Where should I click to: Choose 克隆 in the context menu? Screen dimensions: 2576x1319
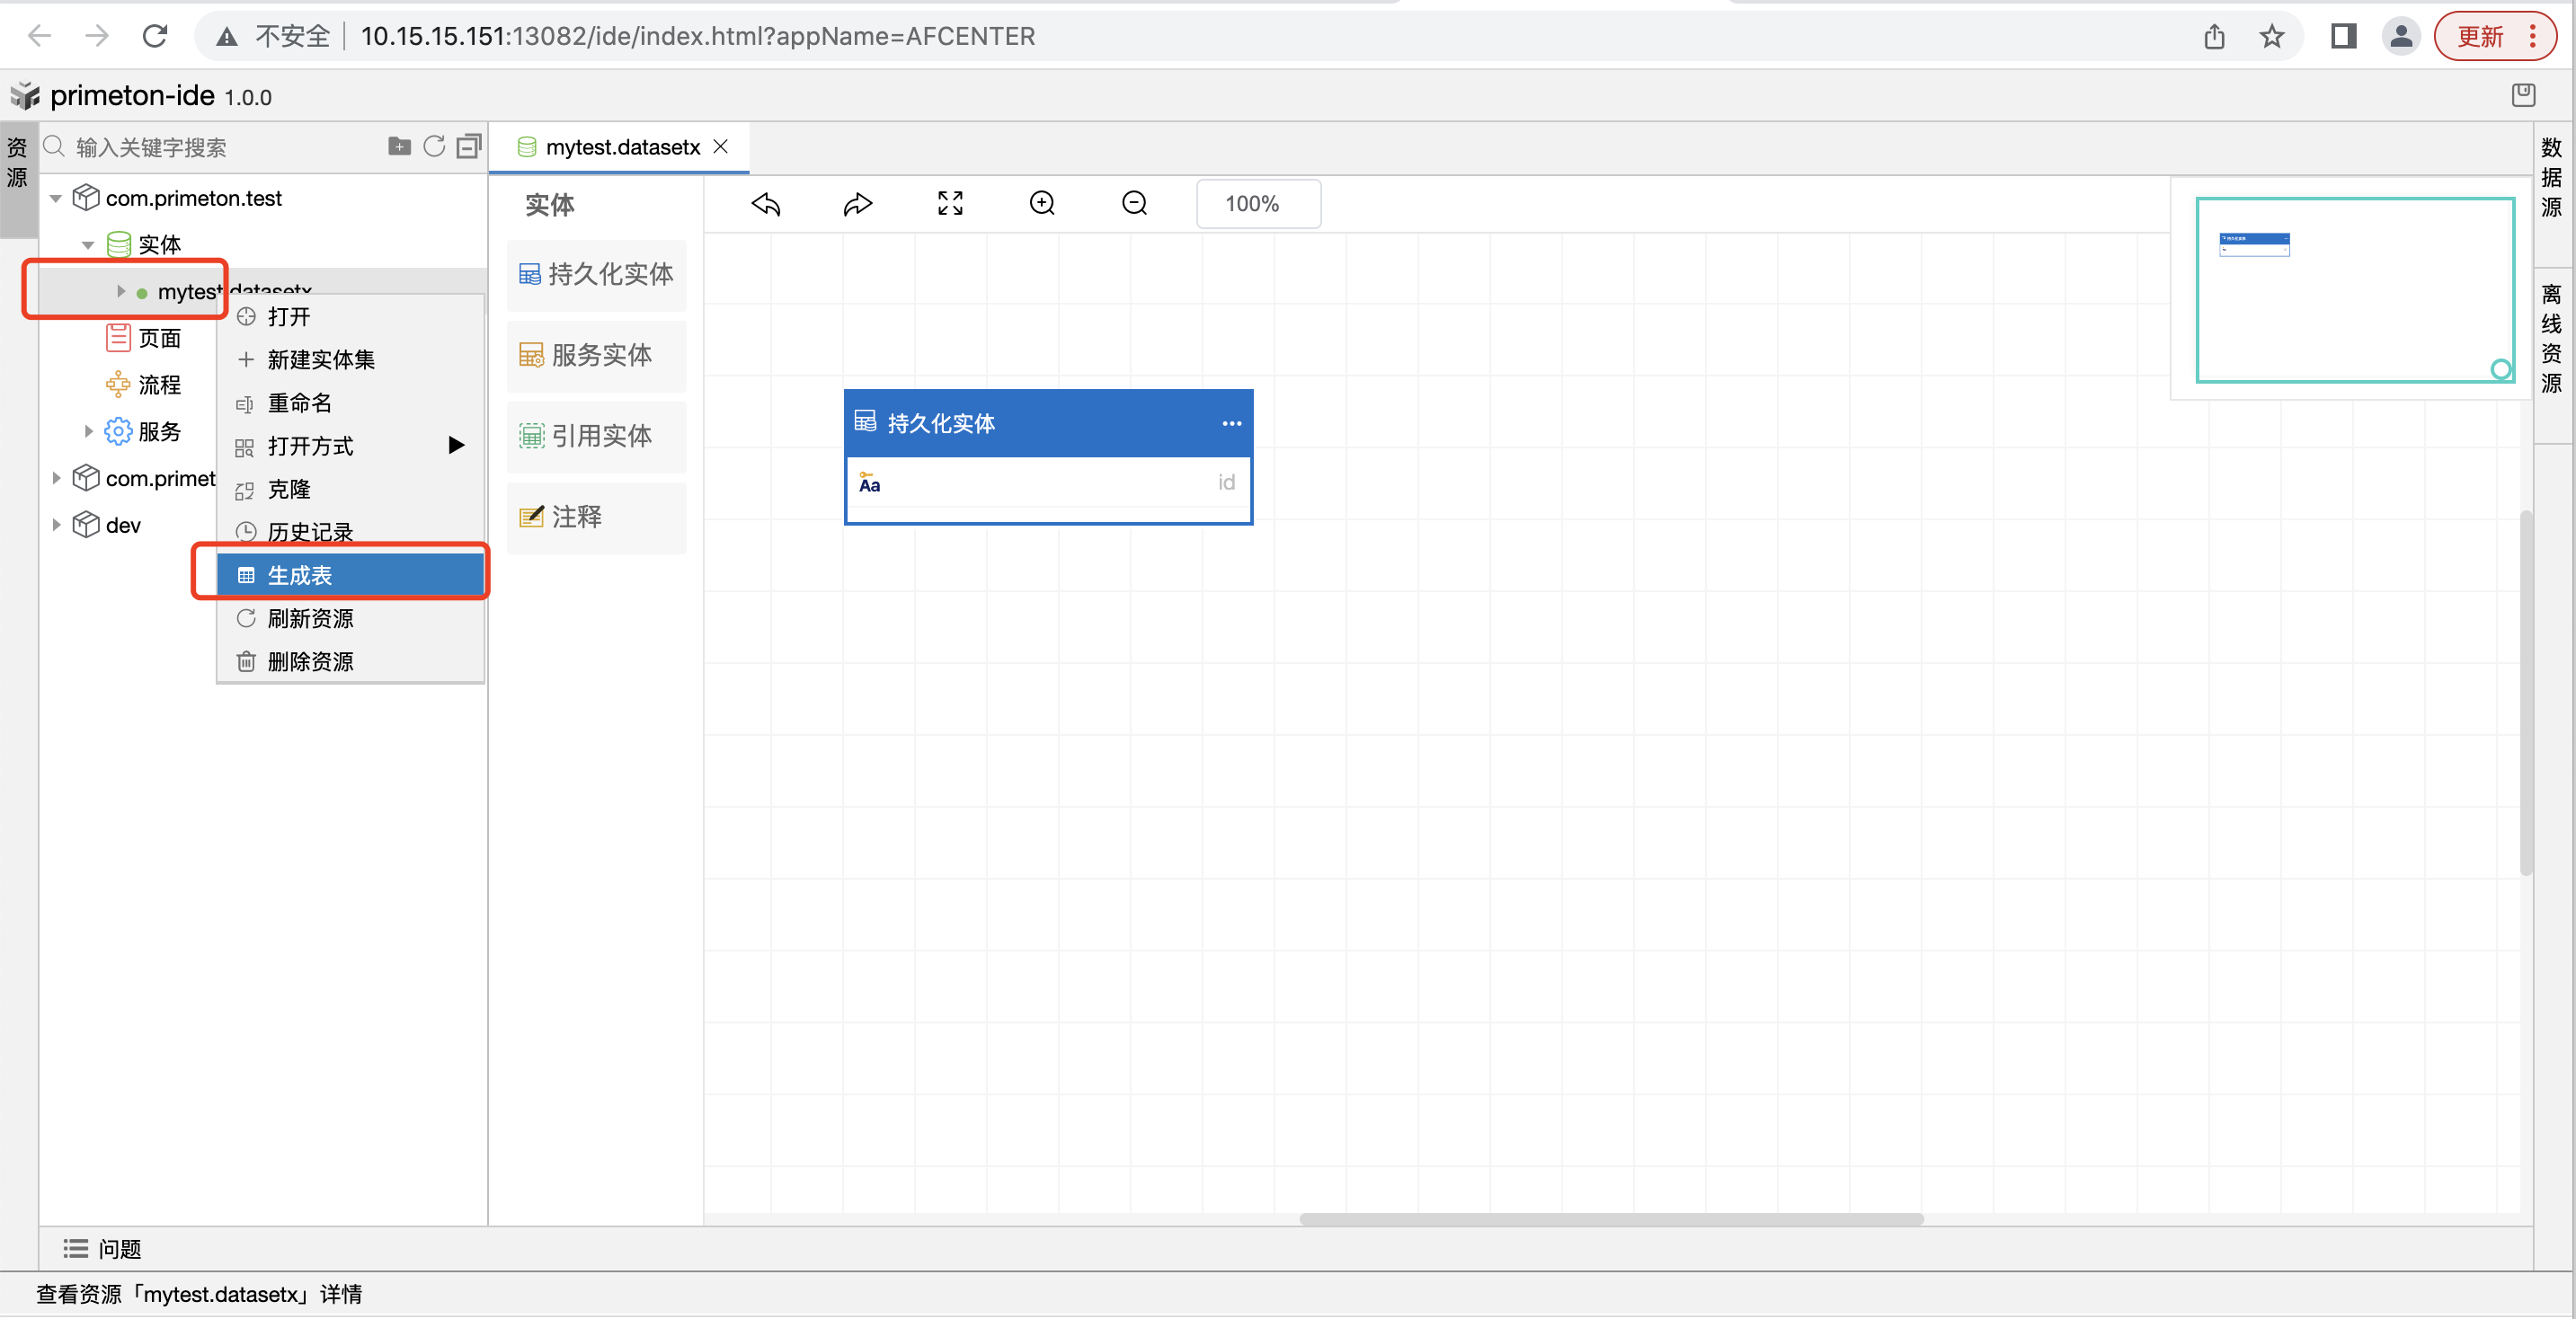289,490
